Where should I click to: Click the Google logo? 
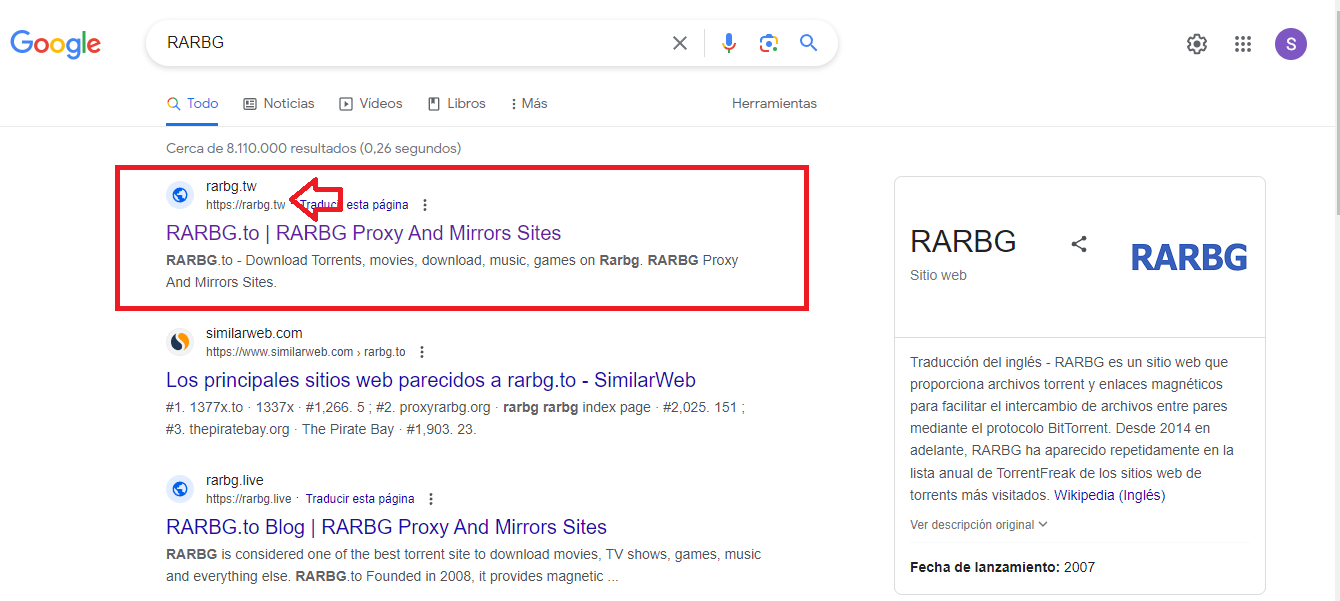[56, 44]
